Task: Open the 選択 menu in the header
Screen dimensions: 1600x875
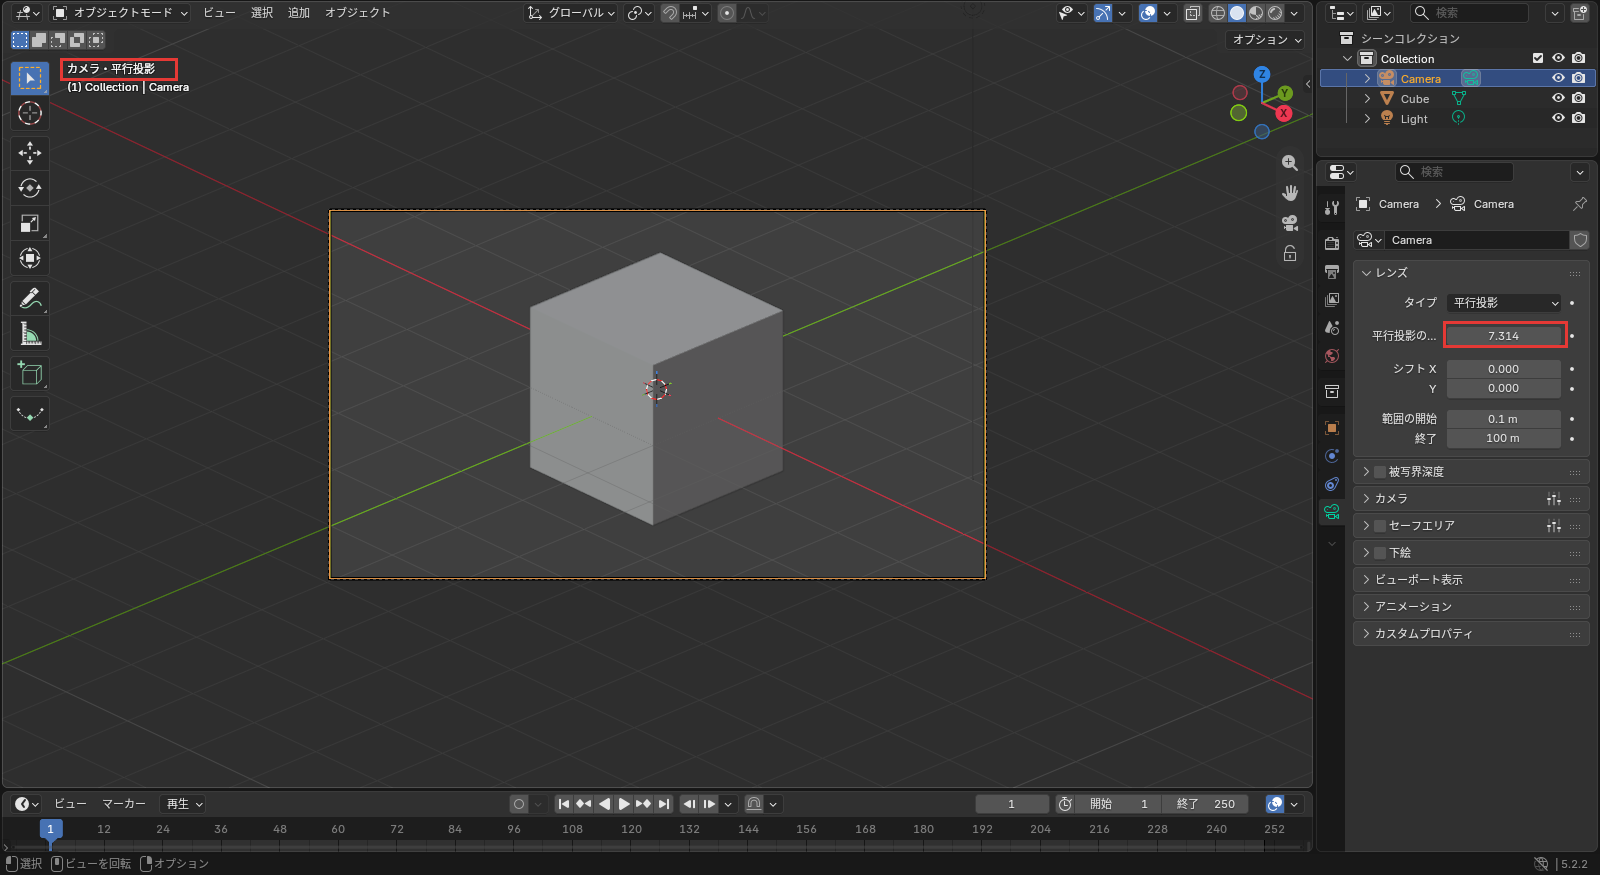Action: [x=262, y=13]
